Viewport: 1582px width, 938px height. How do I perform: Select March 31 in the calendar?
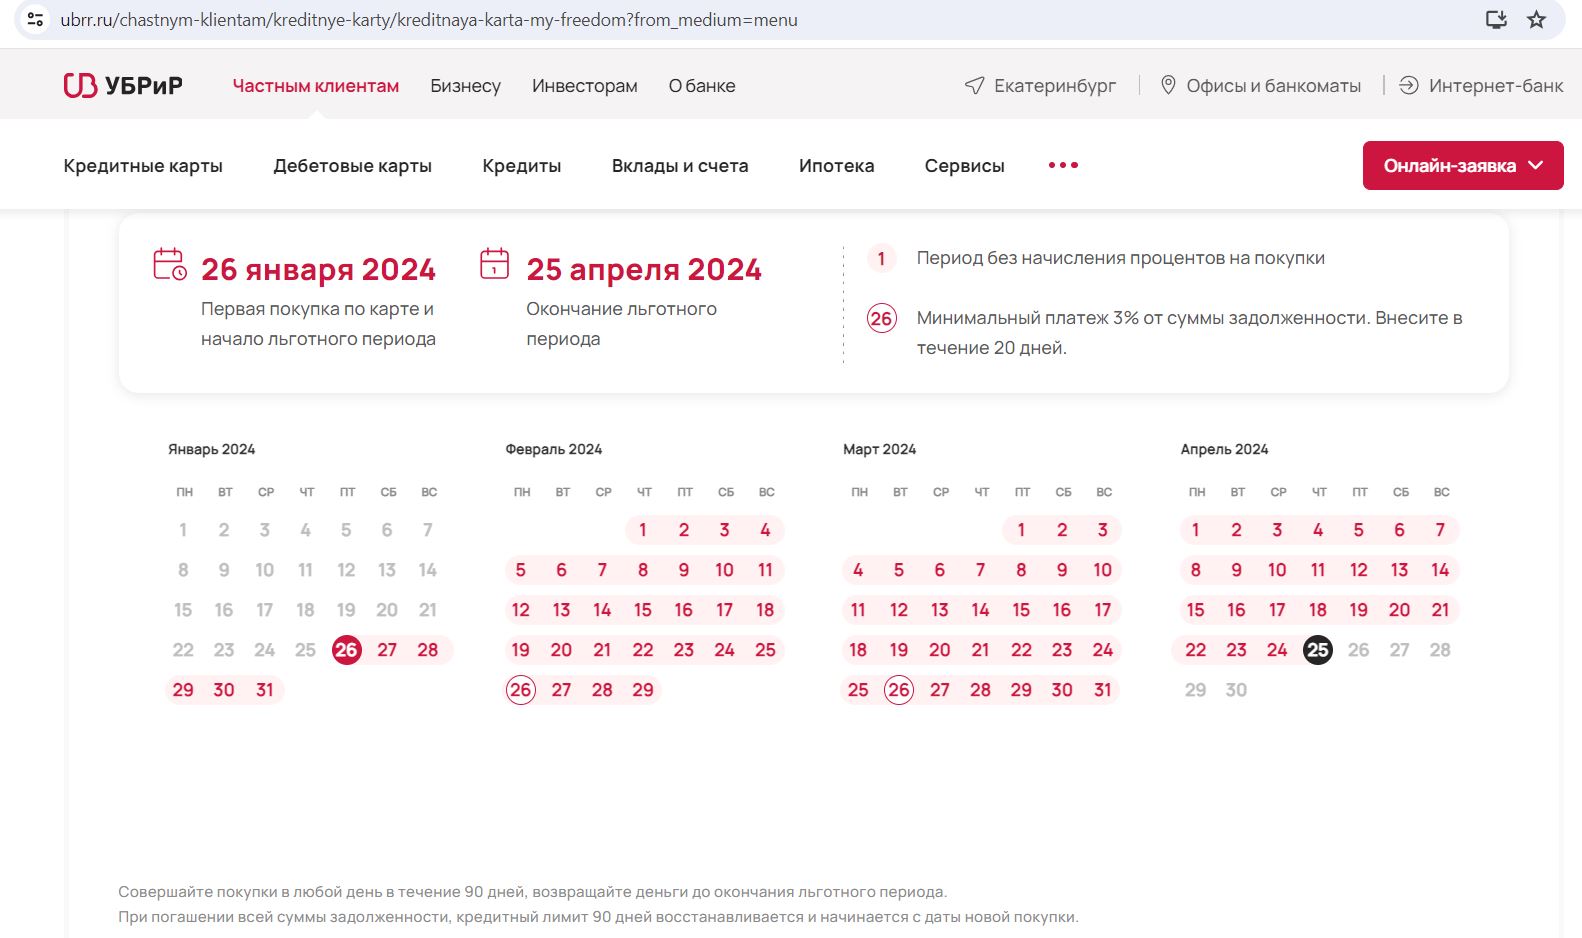pos(1103,690)
